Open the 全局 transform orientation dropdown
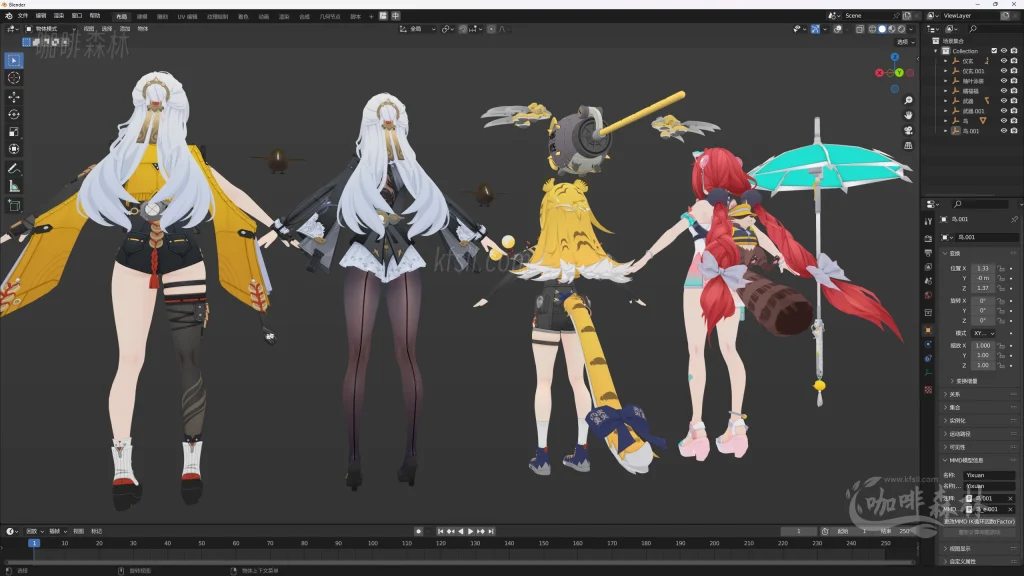The width and height of the screenshot is (1024, 576). [x=417, y=29]
